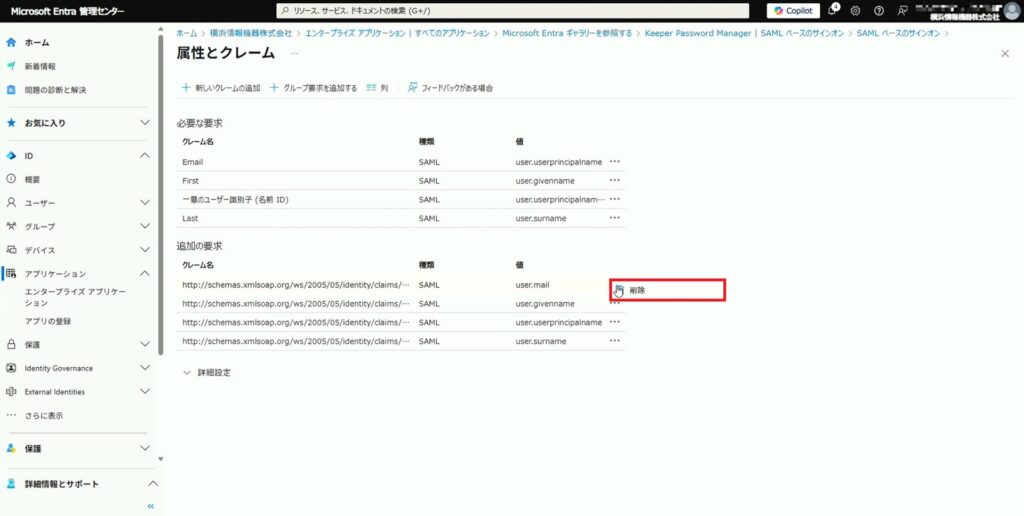Click the sidebar vertical scrollbar
The height and width of the screenshot is (516, 1024).
click(161, 194)
